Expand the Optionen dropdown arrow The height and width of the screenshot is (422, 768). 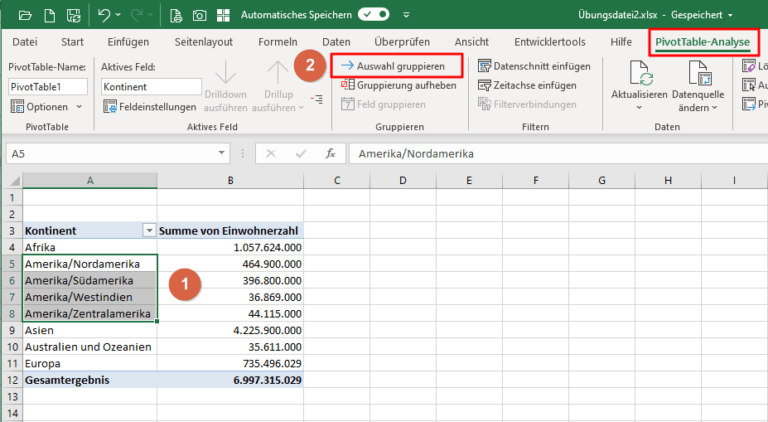click(x=79, y=106)
